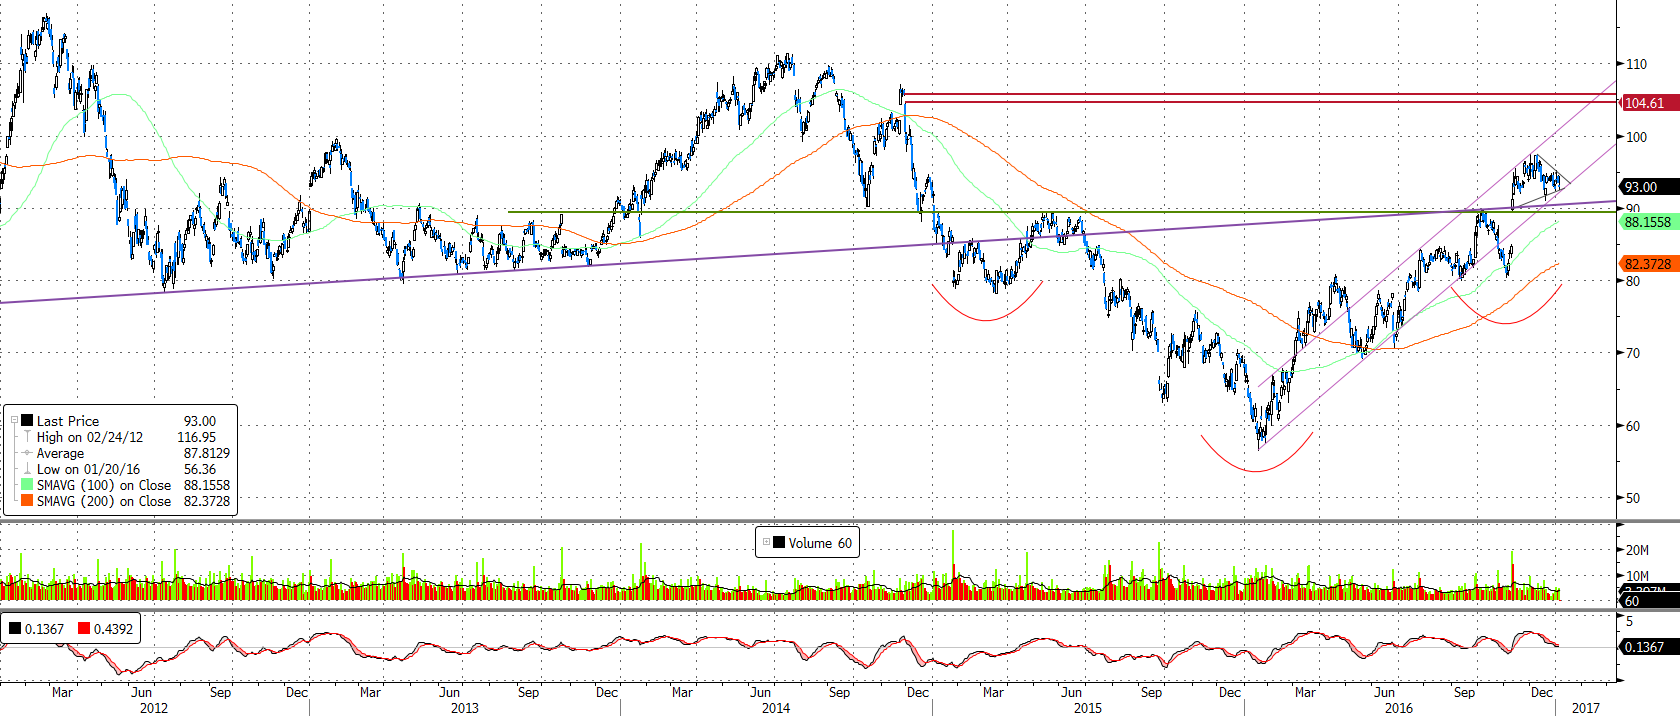The image size is (1680, 717).
Task: Click the 56.36 low value
Action: point(200,469)
